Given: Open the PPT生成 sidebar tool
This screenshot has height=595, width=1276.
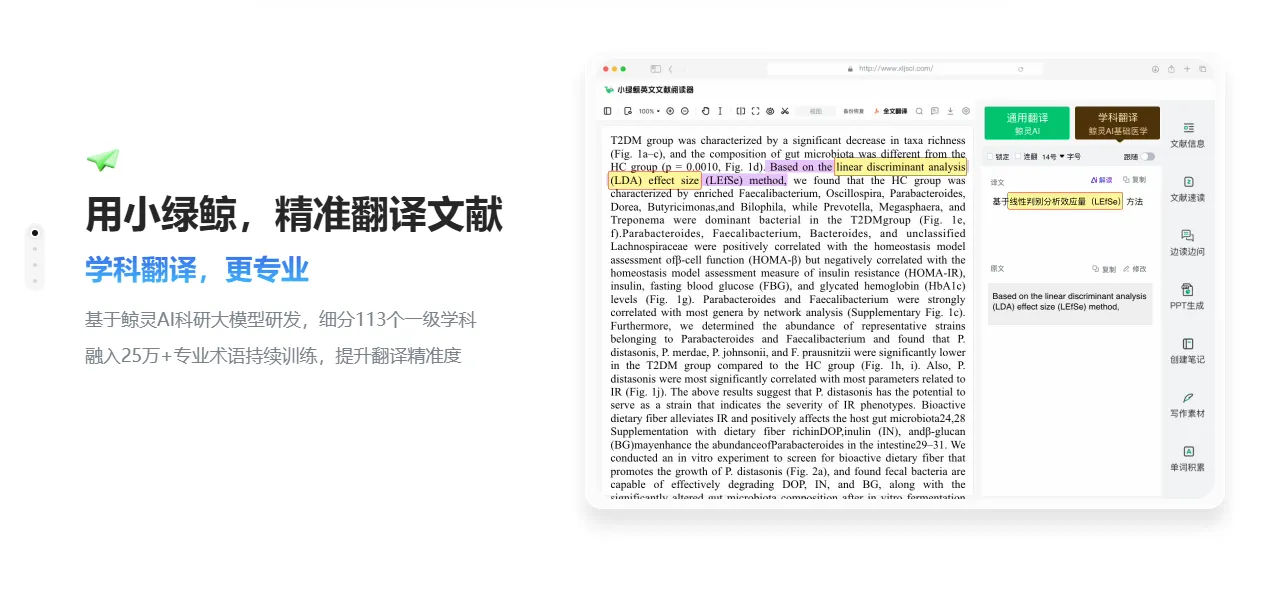Looking at the screenshot, I should pyautogui.click(x=1187, y=297).
